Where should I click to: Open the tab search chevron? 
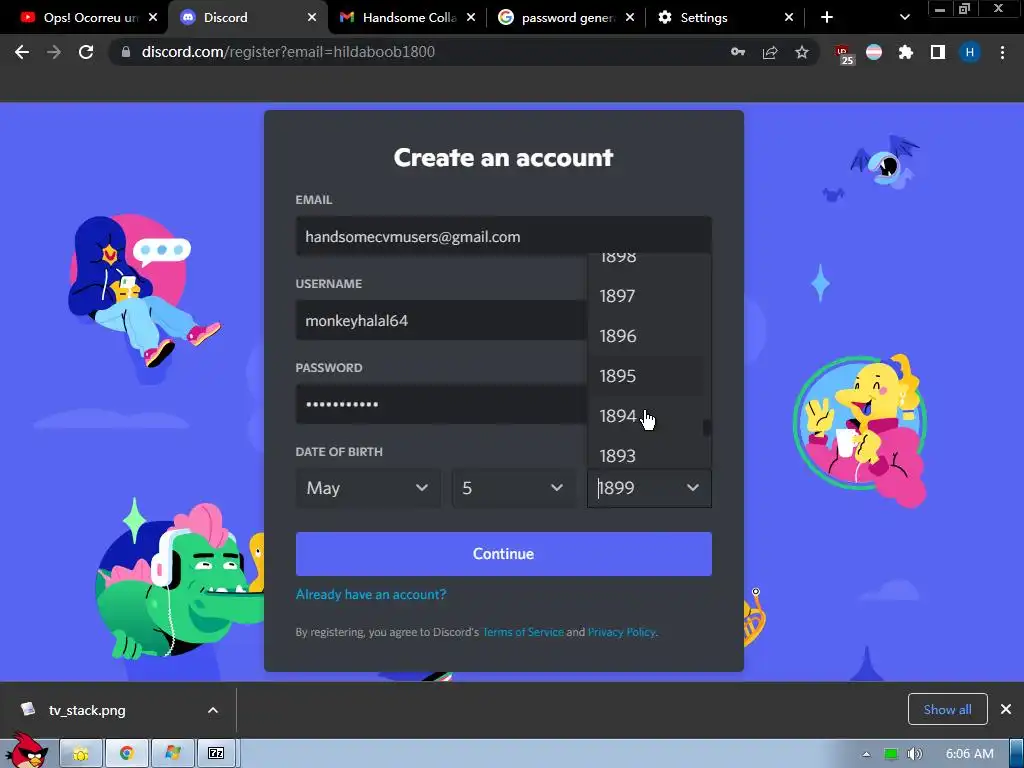coord(904,18)
